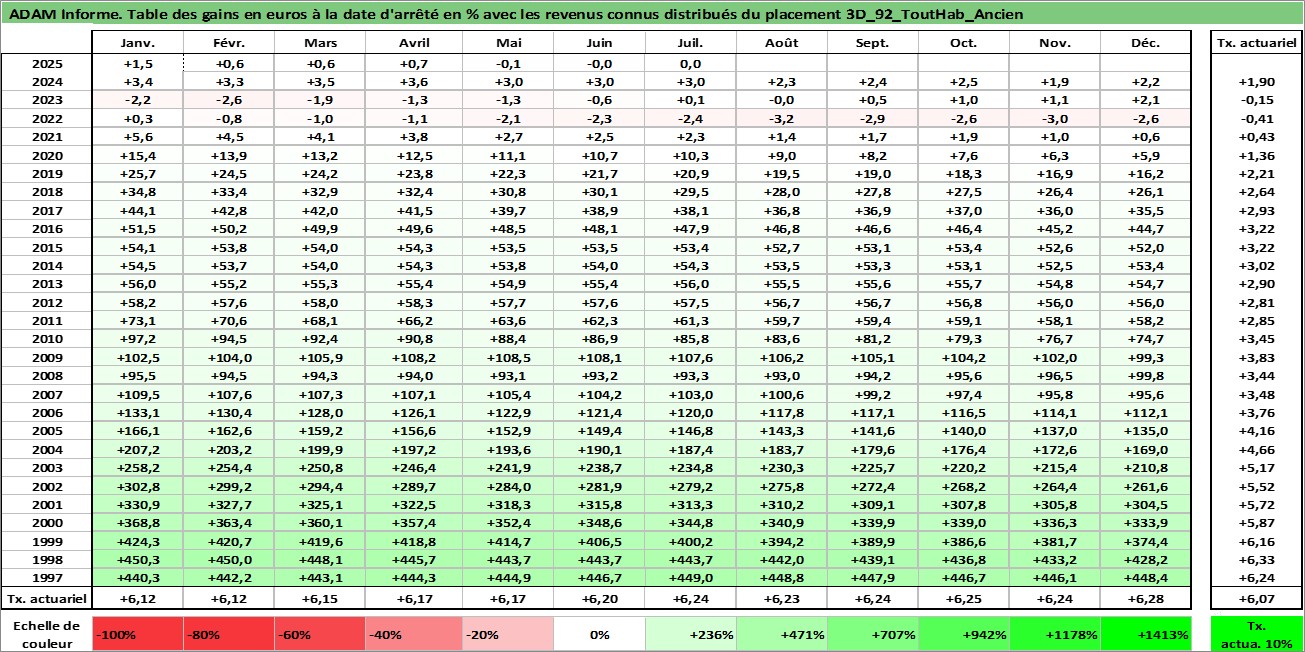Click 2025 Juil. cell 0,0
1305x652 pixels.
coord(690,63)
